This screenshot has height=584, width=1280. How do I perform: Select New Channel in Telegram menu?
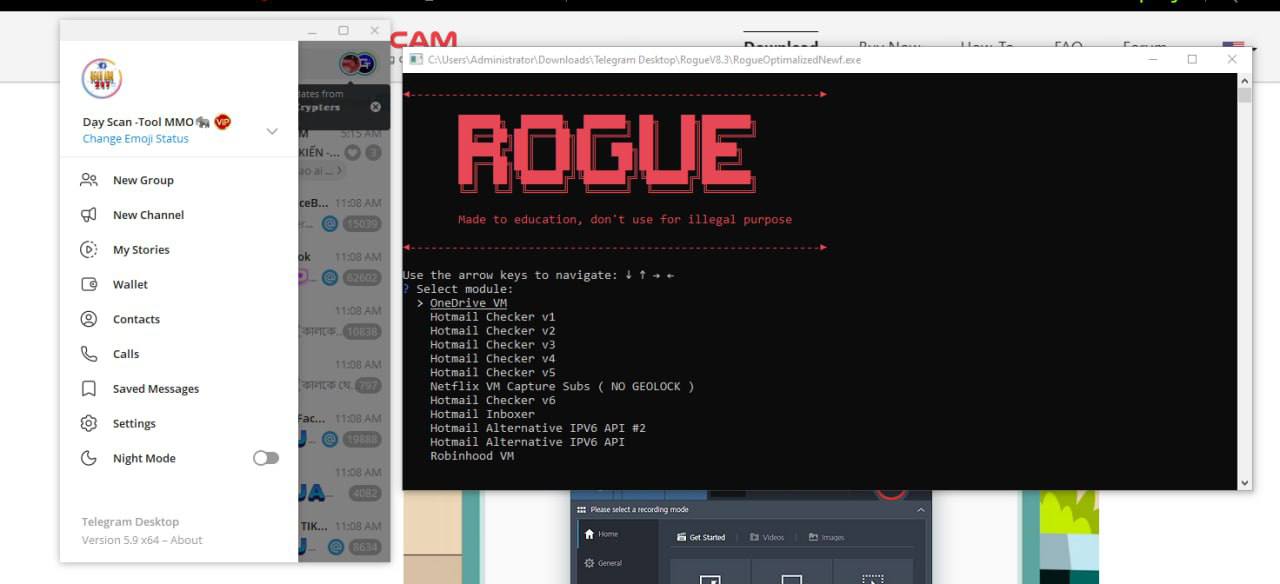(148, 215)
